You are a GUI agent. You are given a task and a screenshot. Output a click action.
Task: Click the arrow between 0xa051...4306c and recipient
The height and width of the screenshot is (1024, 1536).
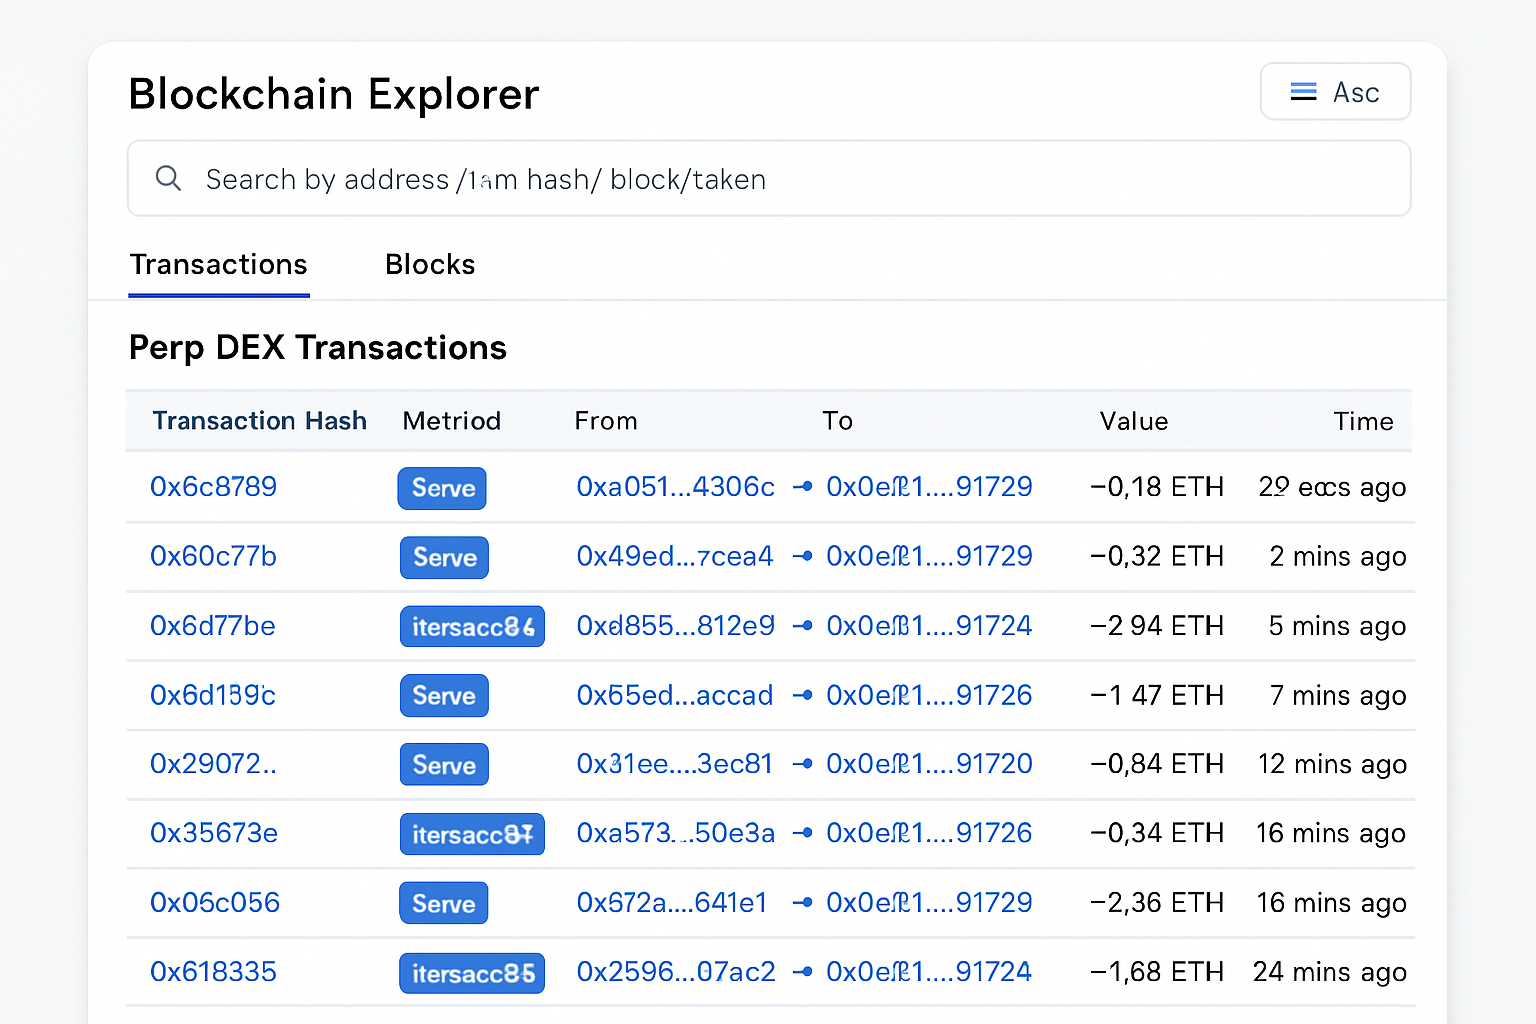(x=802, y=487)
